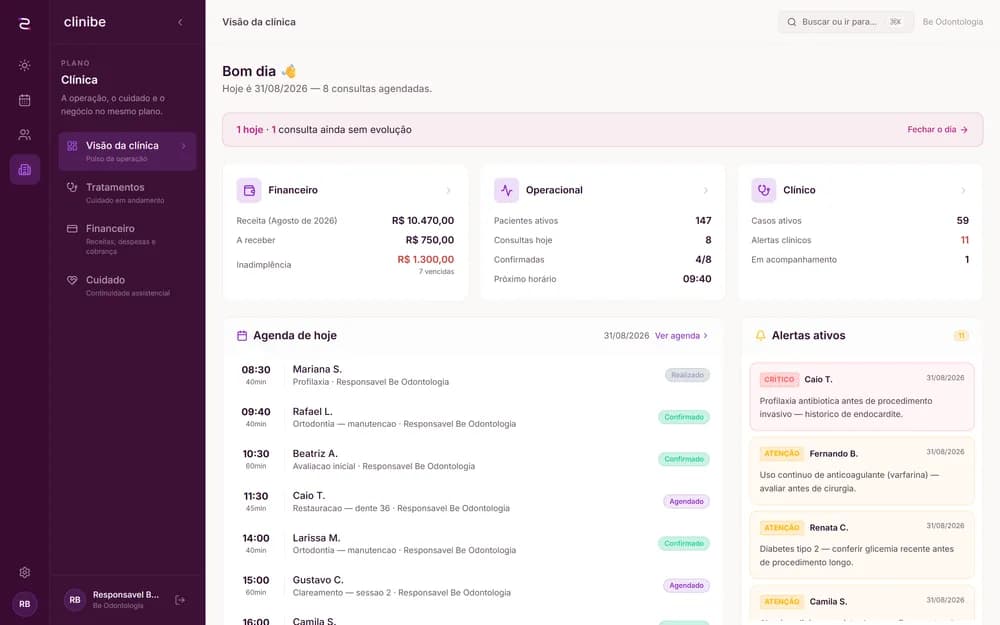Select the clinic building icon in the left rail
This screenshot has height=625, width=1000.
coord(24,169)
